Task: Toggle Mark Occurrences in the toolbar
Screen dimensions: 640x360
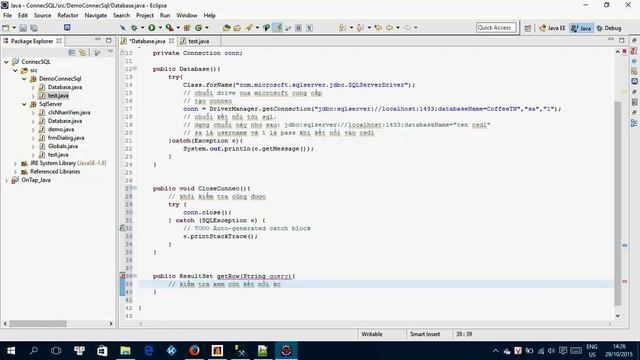Action: (x=278, y=28)
